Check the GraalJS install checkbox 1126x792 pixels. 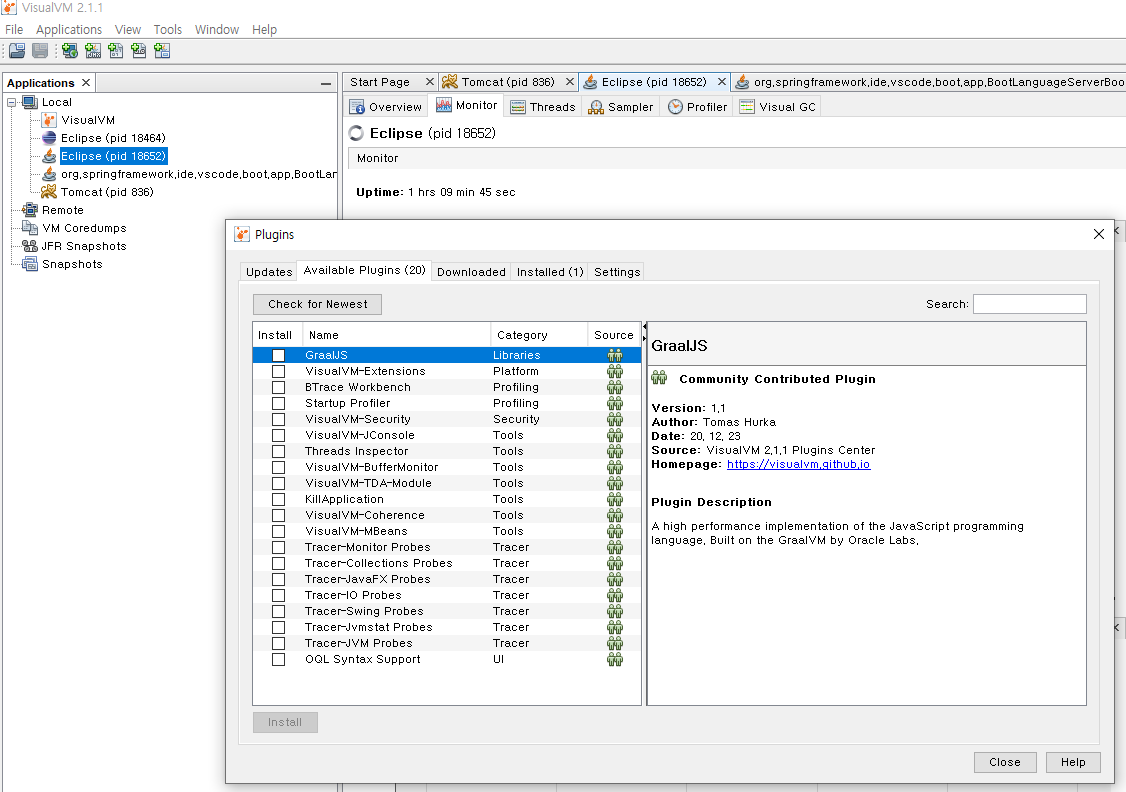pos(279,355)
